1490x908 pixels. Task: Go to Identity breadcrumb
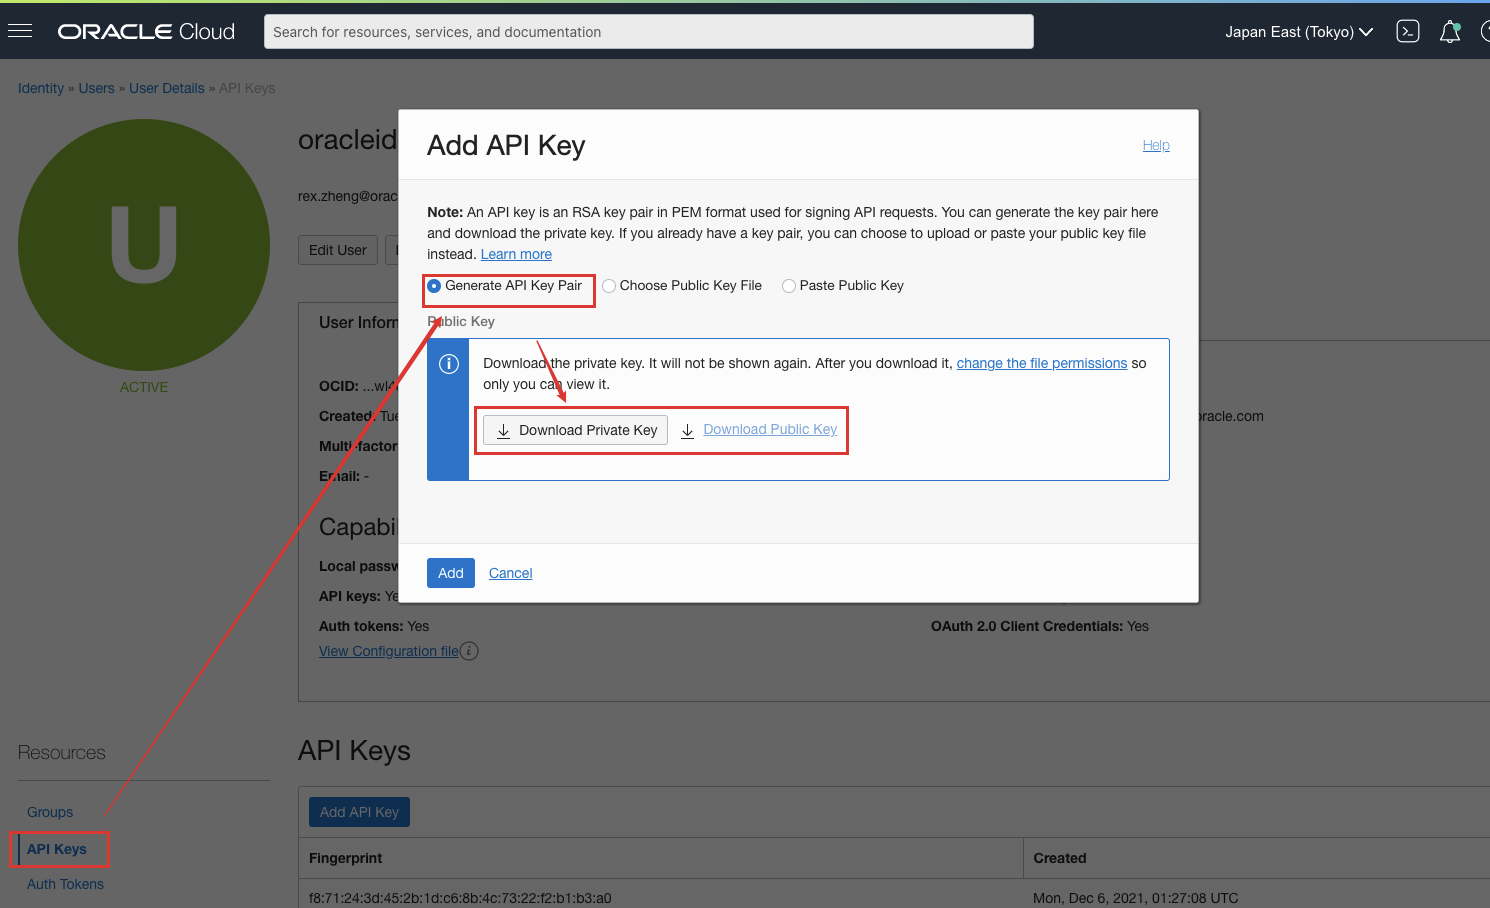[x=41, y=88]
